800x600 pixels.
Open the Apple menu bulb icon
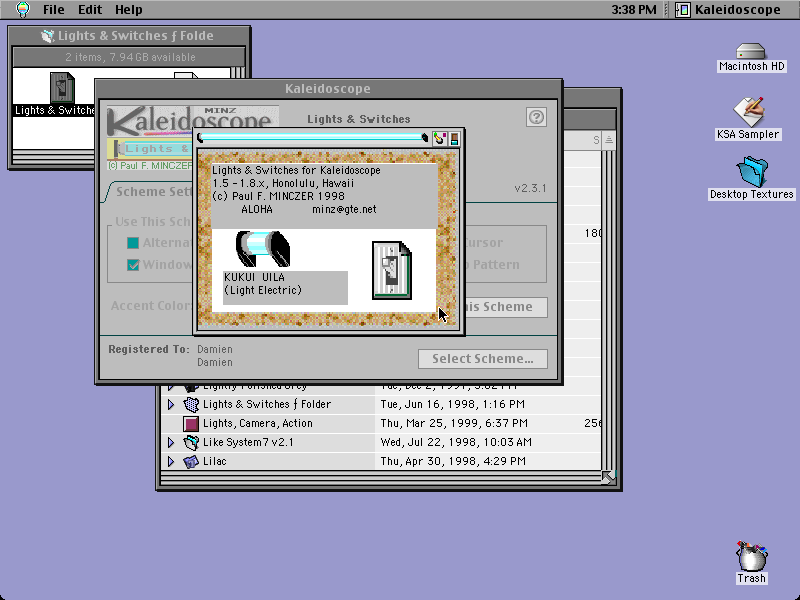(x=22, y=9)
